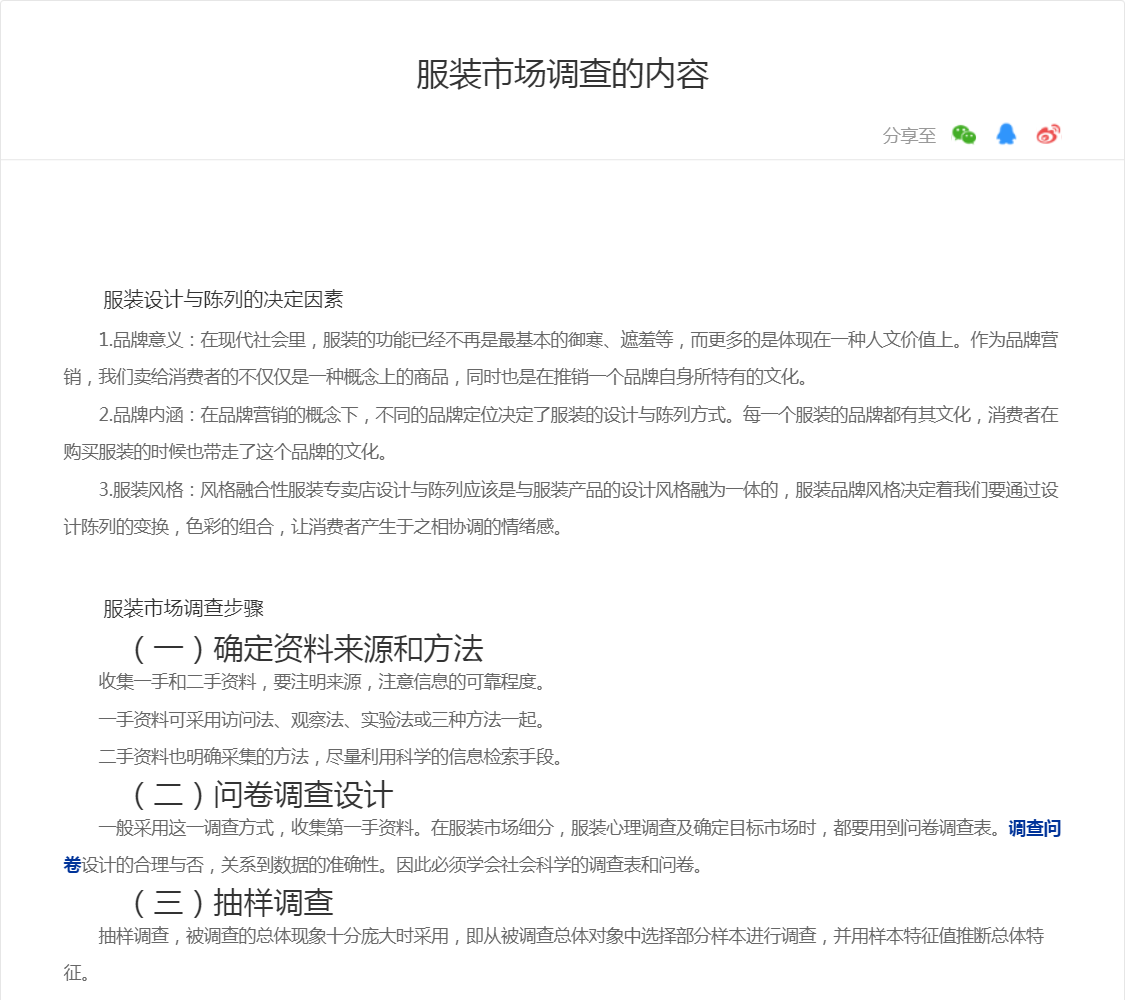Click the heading （一）确定资料来源和方法
The image size is (1125, 1000).
(x=309, y=648)
